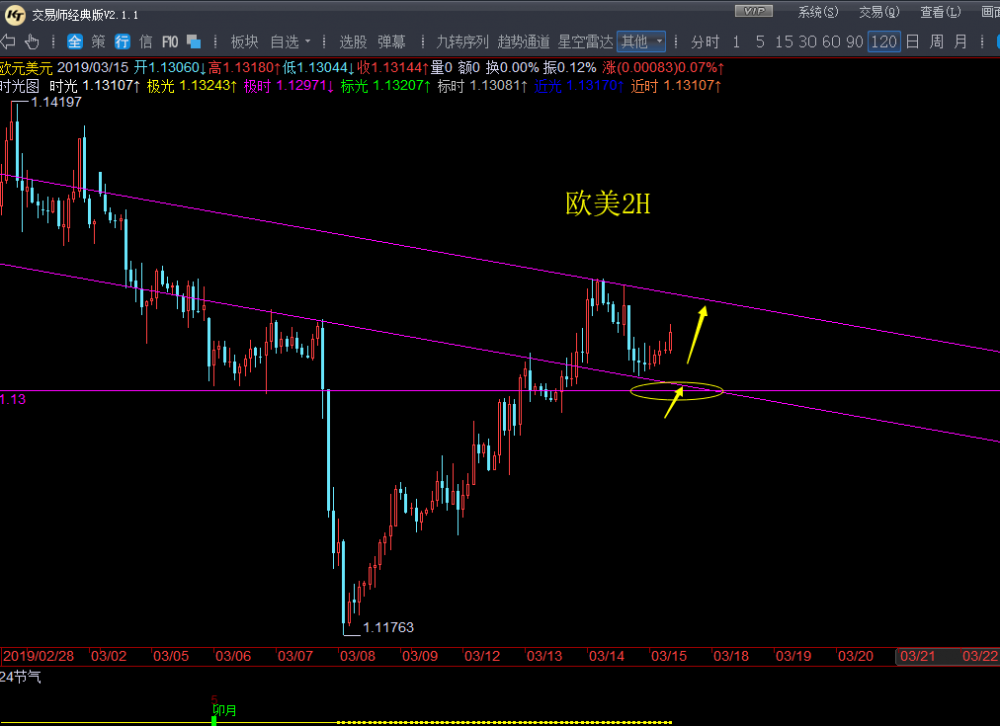This screenshot has height=726, width=1000.
Task: Click the 03/08 date on the time axis
Action: [357, 656]
